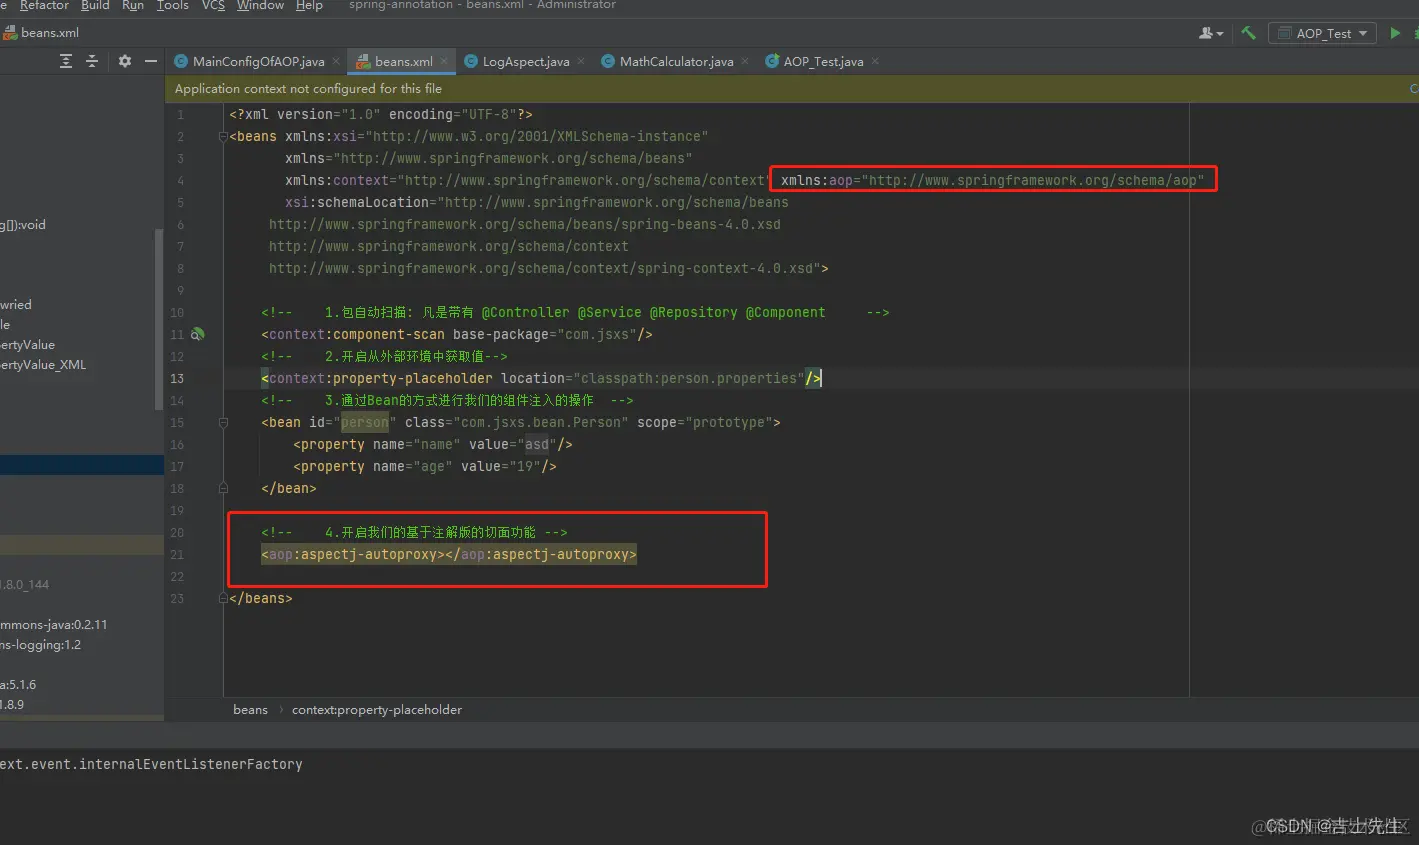Select the ns-logging:1.2 library entry
1419x845 pixels.
point(41,645)
